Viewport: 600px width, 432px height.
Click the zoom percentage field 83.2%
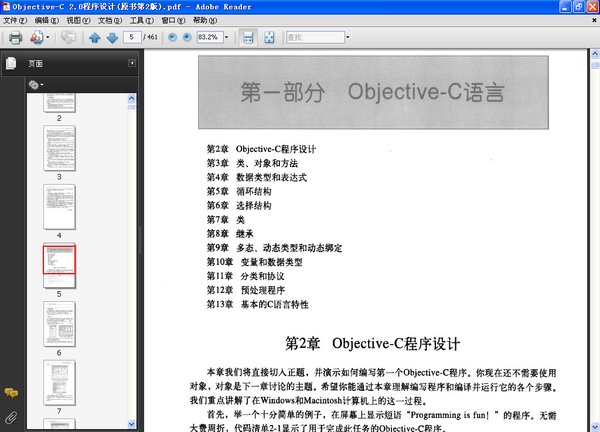210,37
